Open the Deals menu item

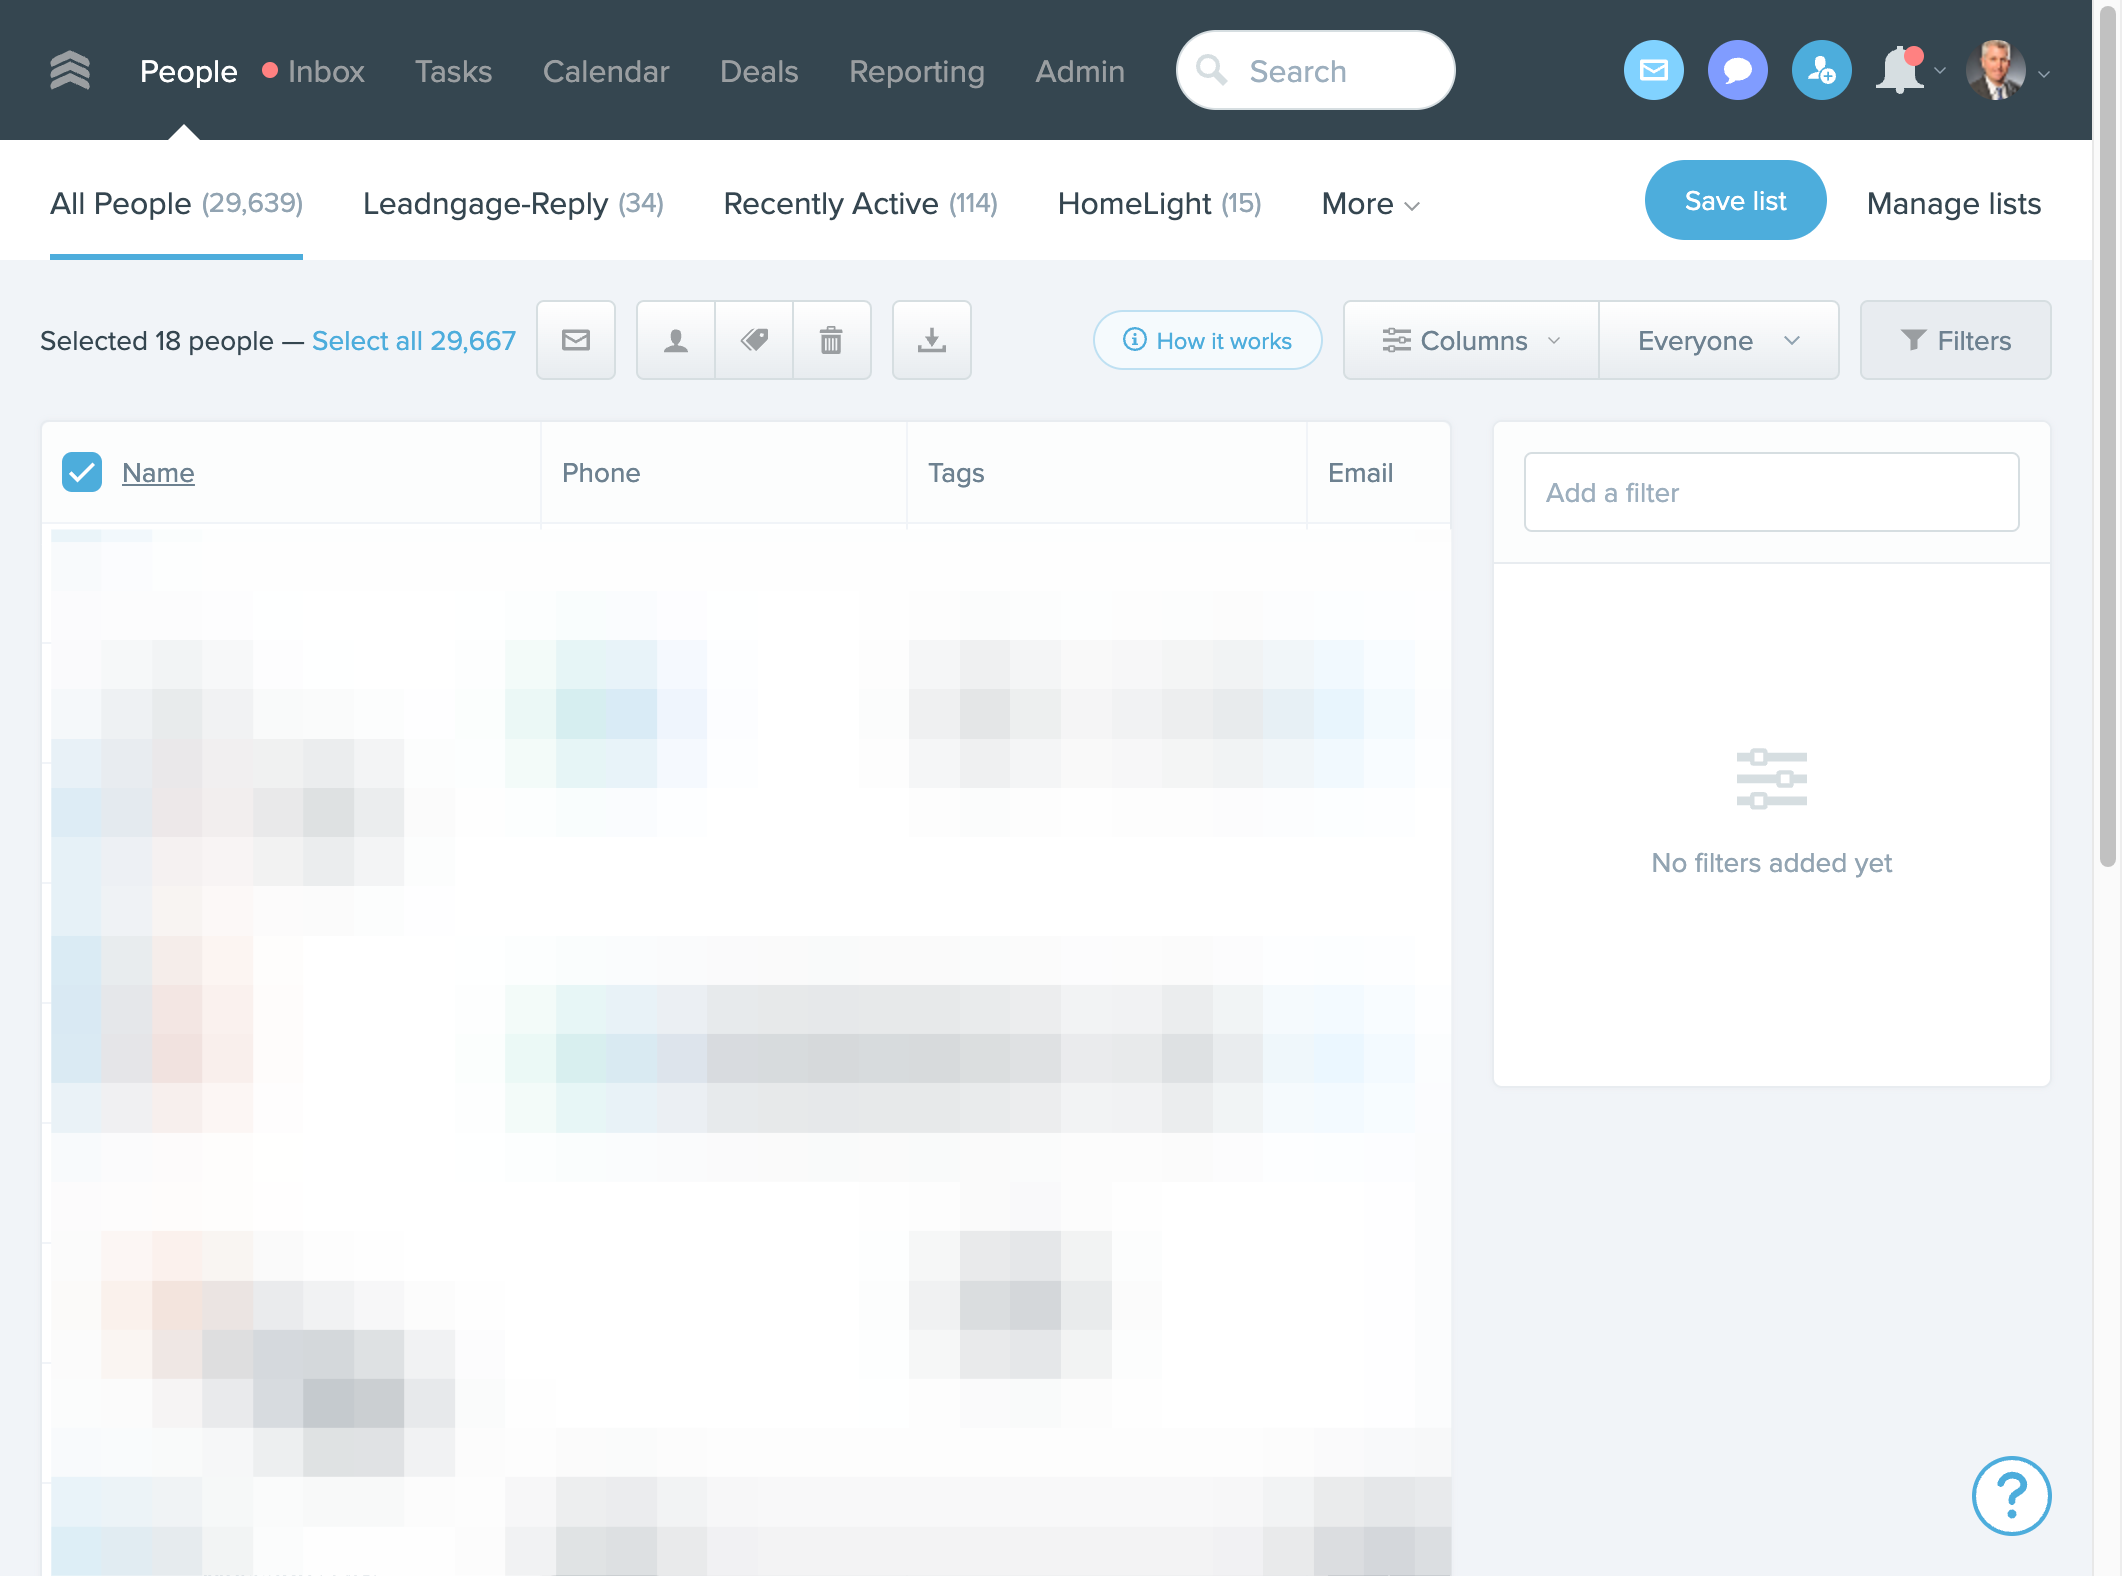[759, 71]
